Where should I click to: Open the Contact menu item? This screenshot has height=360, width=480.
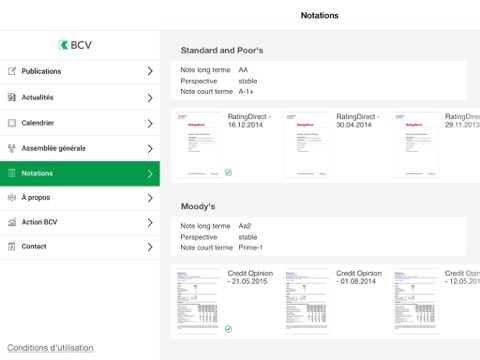coord(80,247)
